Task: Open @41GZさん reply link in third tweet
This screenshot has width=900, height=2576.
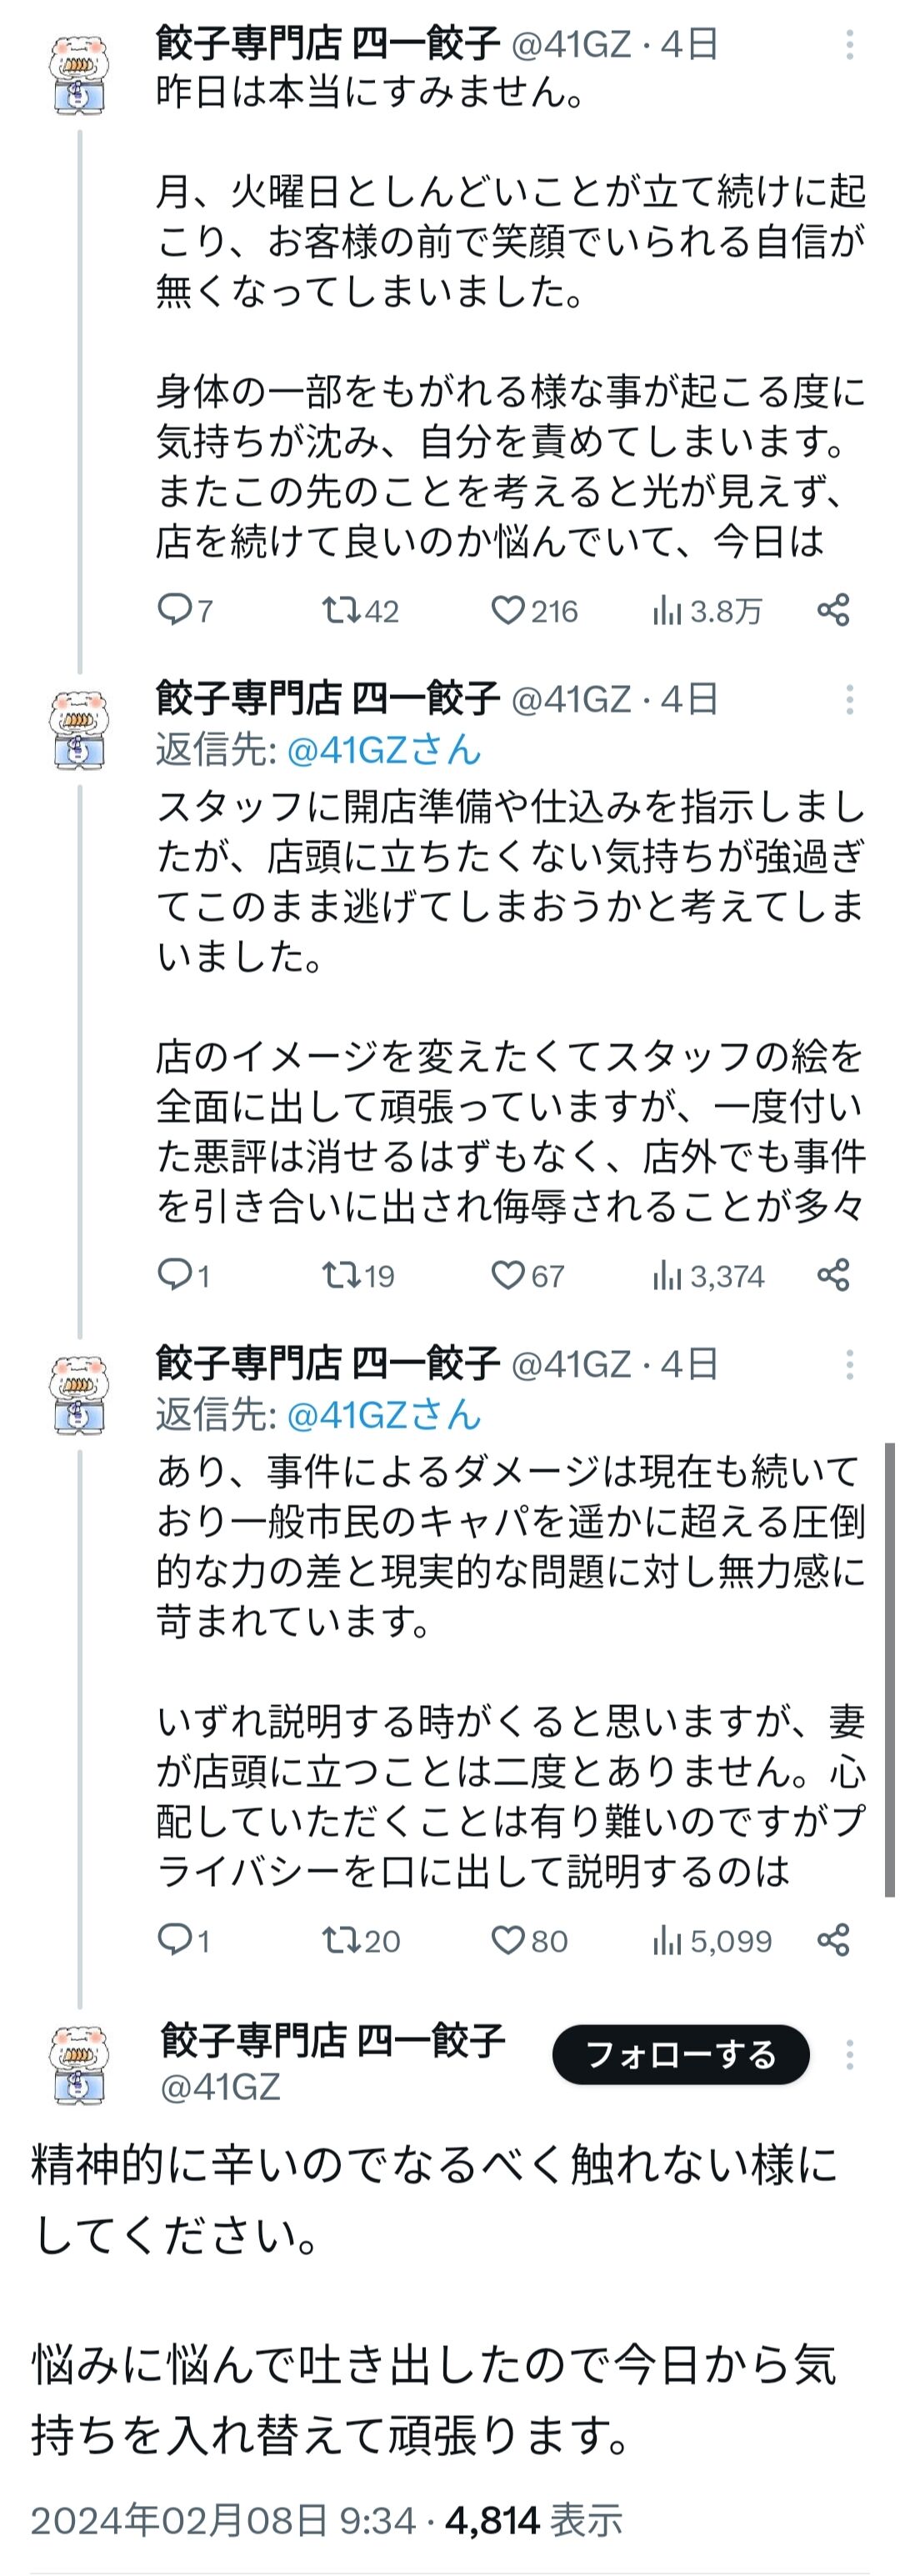Action: [x=384, y=1414]
